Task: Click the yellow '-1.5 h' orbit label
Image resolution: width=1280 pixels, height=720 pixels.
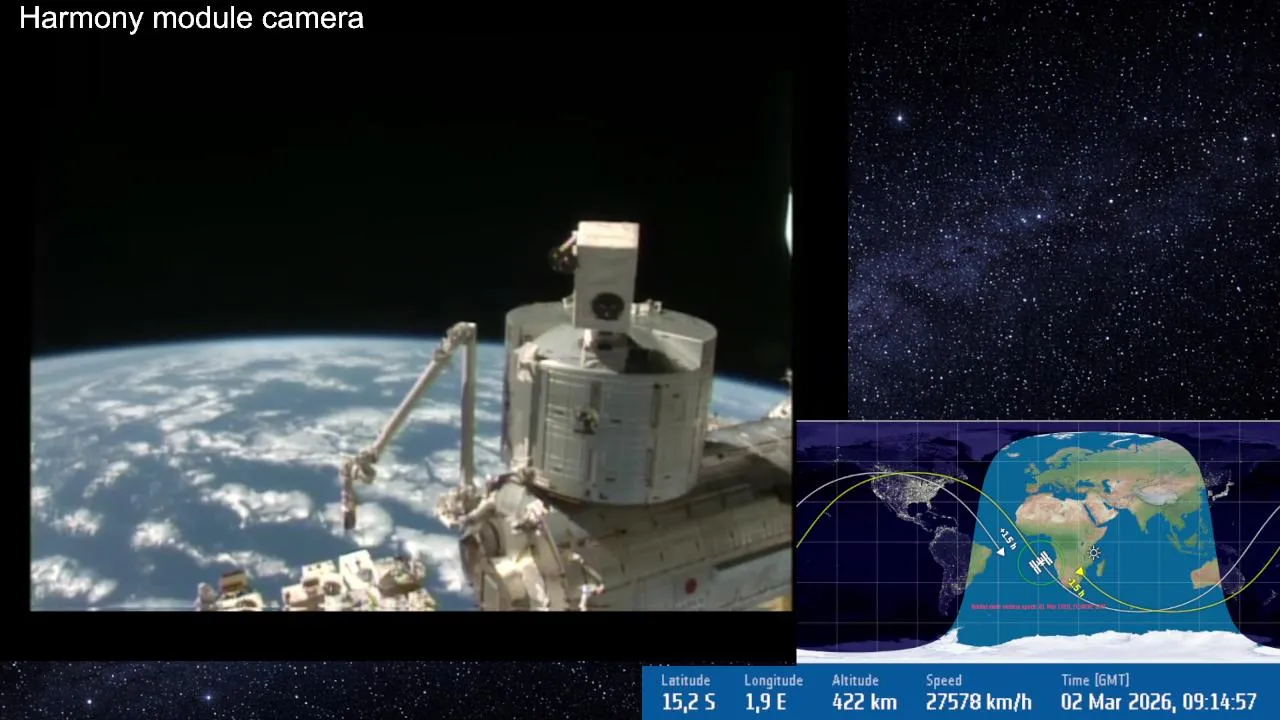Action: (x=1076, y=588)
